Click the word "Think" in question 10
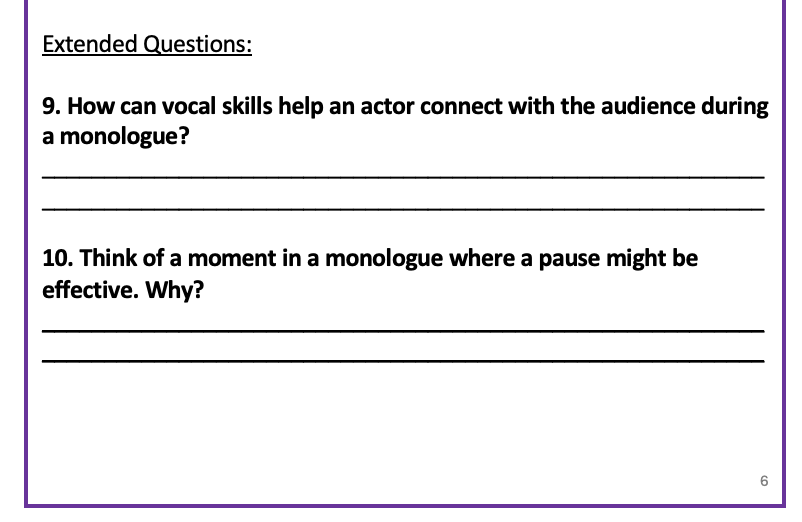The height and width of the screenshot is (522, 802). coord(108,258)
